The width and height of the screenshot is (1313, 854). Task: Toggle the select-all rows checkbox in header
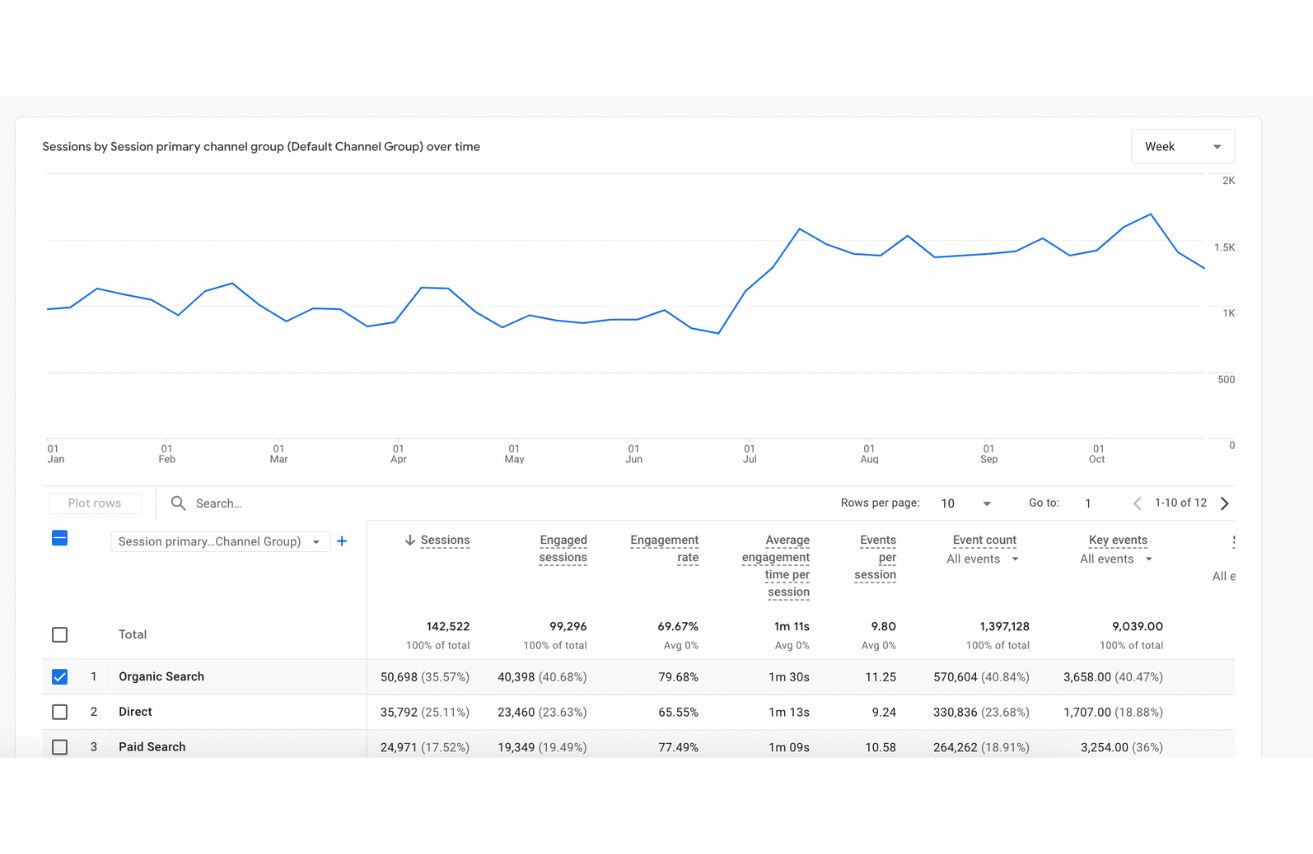pyautogui.click(x=60, y=539)
